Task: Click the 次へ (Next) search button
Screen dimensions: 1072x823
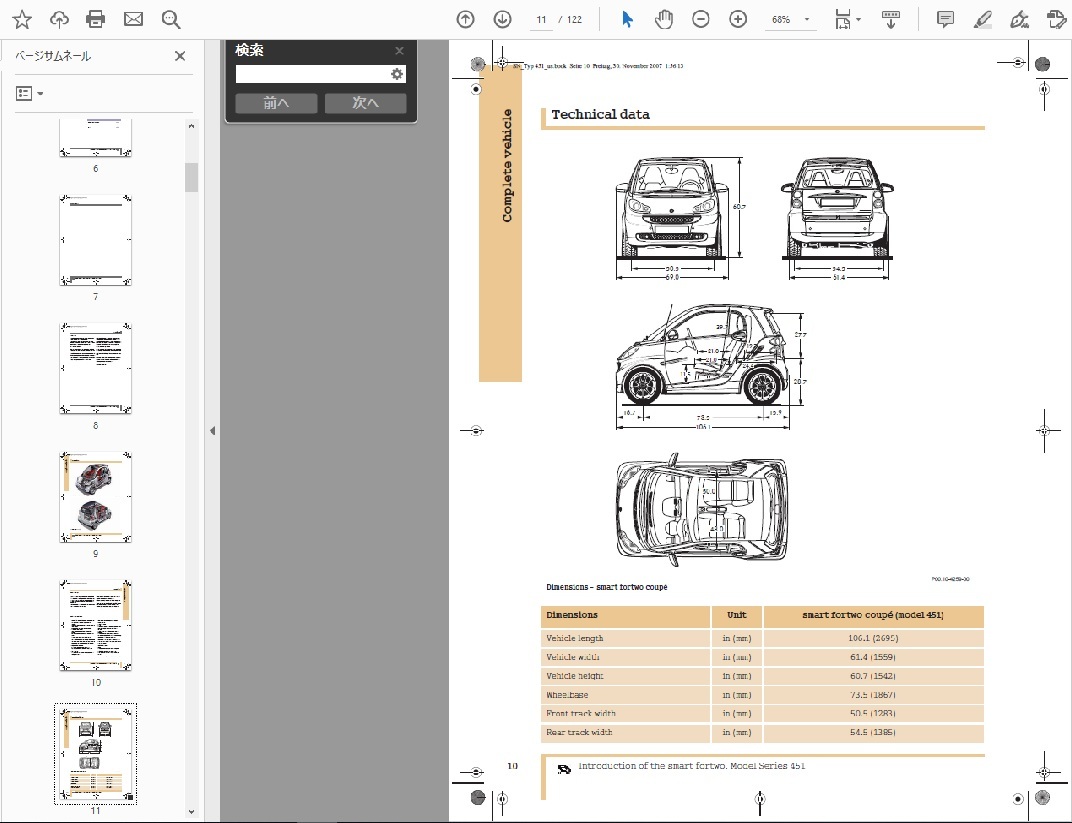Action: tap(365, 103)
